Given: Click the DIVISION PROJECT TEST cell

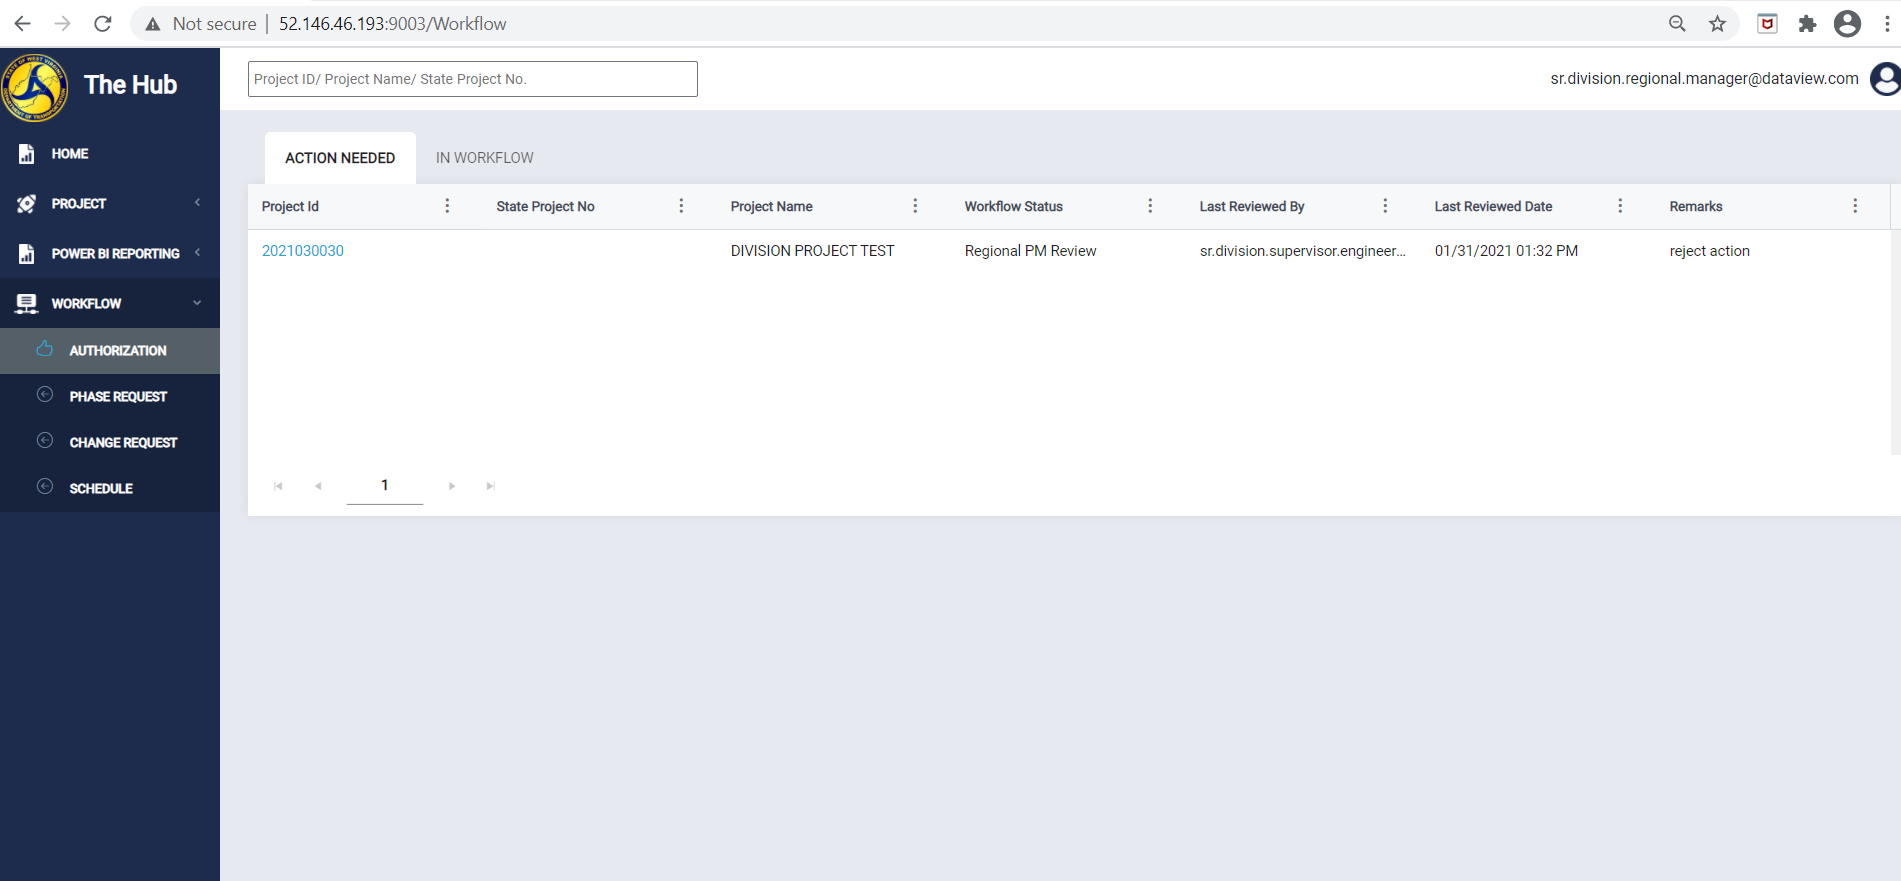Looking at the screenshot, I should point(813,251).
